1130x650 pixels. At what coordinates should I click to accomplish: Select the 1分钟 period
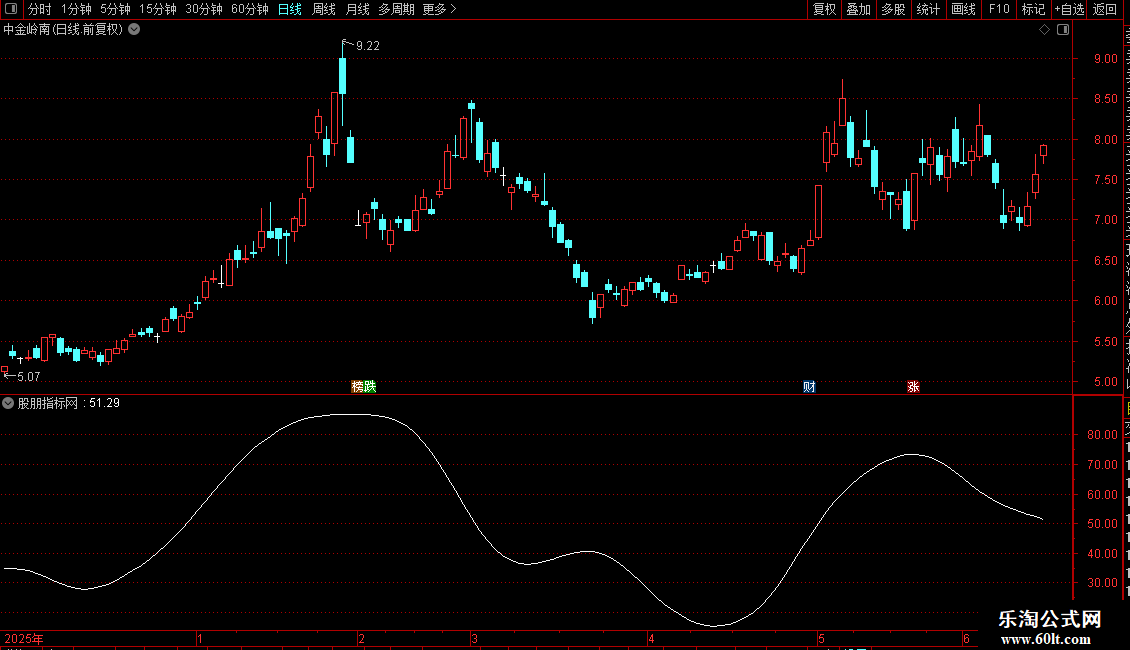[76, 9]
